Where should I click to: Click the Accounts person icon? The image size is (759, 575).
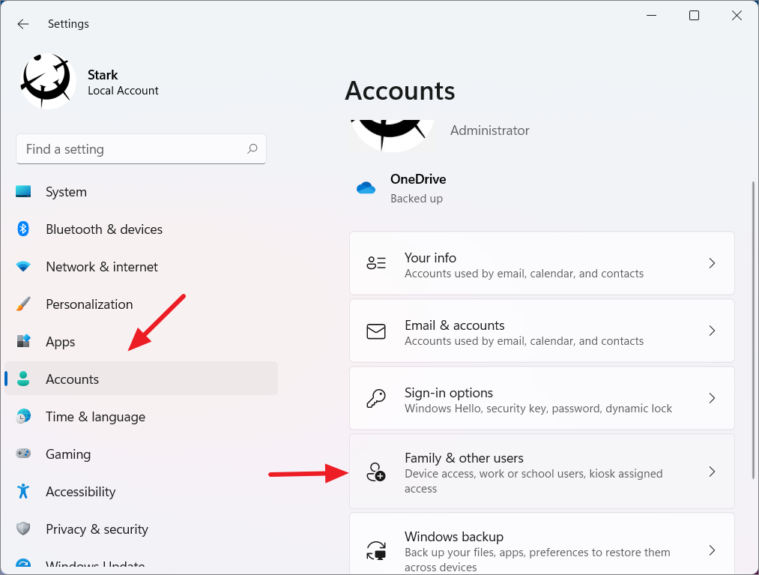[x=23, y=378]
